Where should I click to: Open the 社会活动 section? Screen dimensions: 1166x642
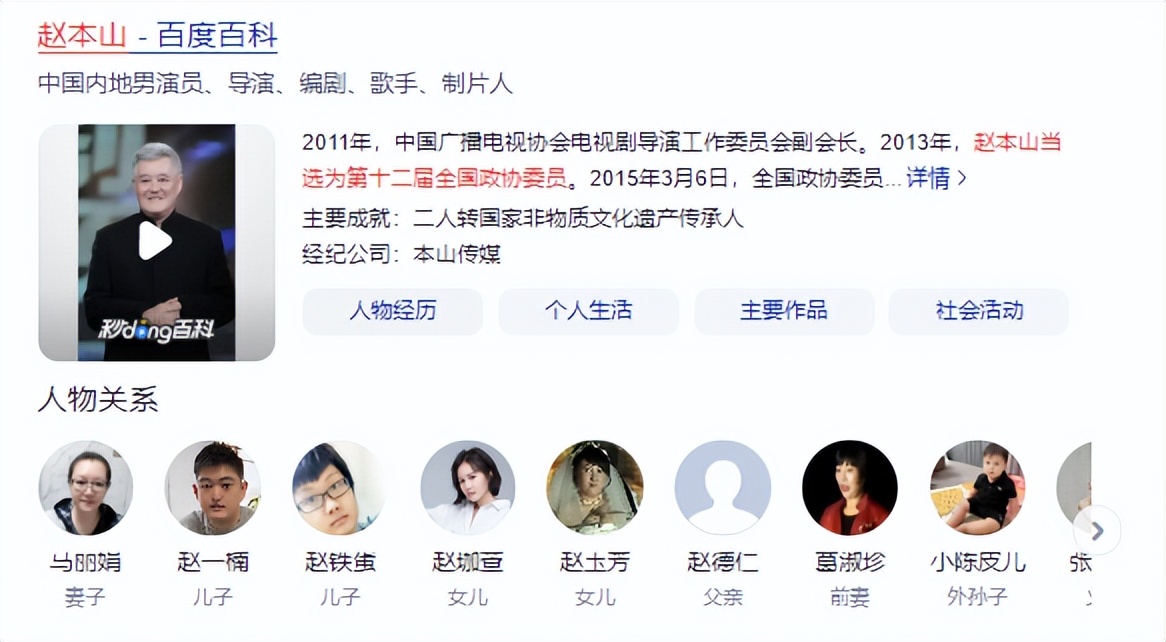979,311
